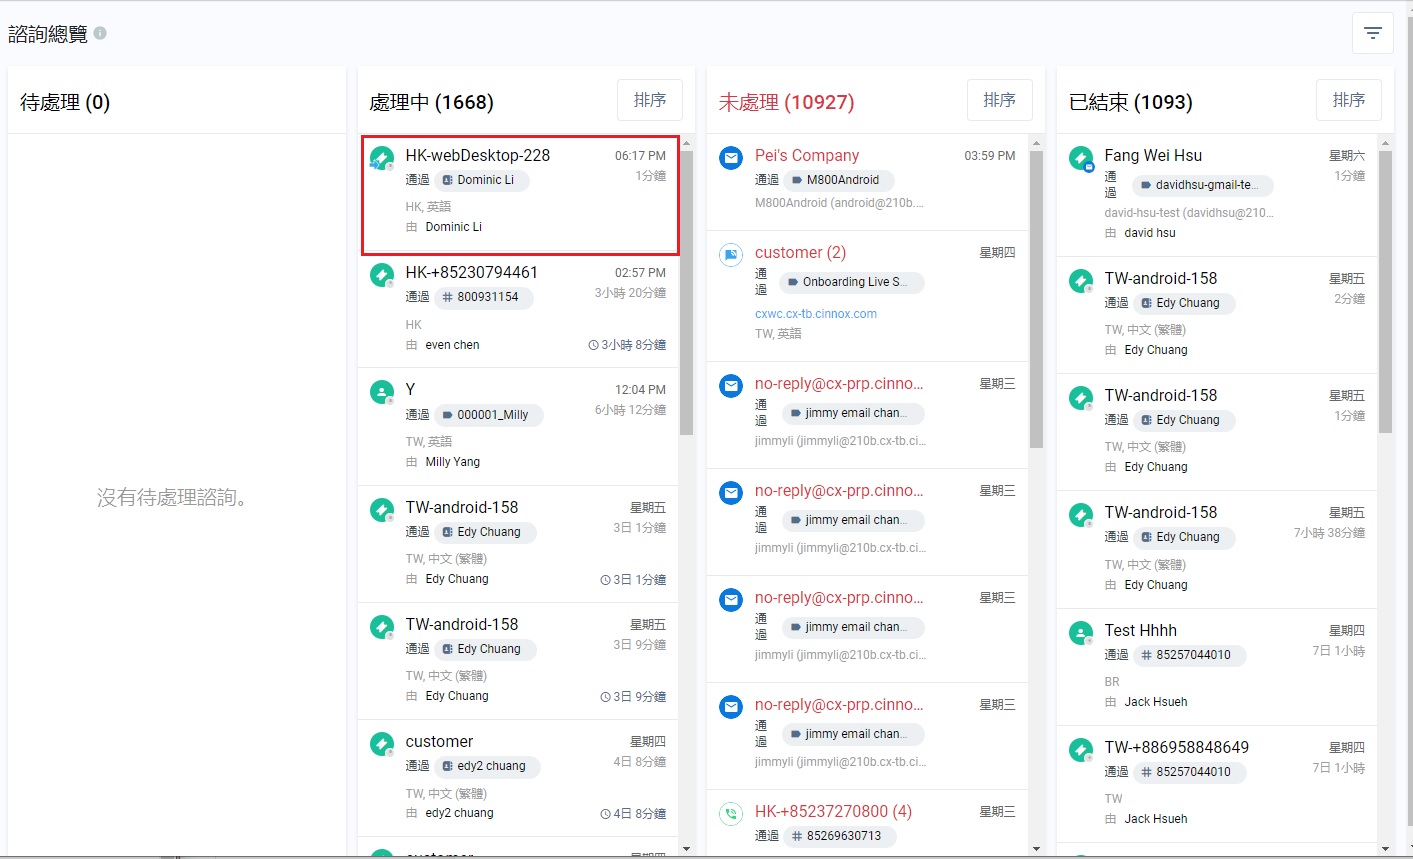Click the agent name david hsu
Viewport: 1413px width, 859px height.
pos(1150,233)
